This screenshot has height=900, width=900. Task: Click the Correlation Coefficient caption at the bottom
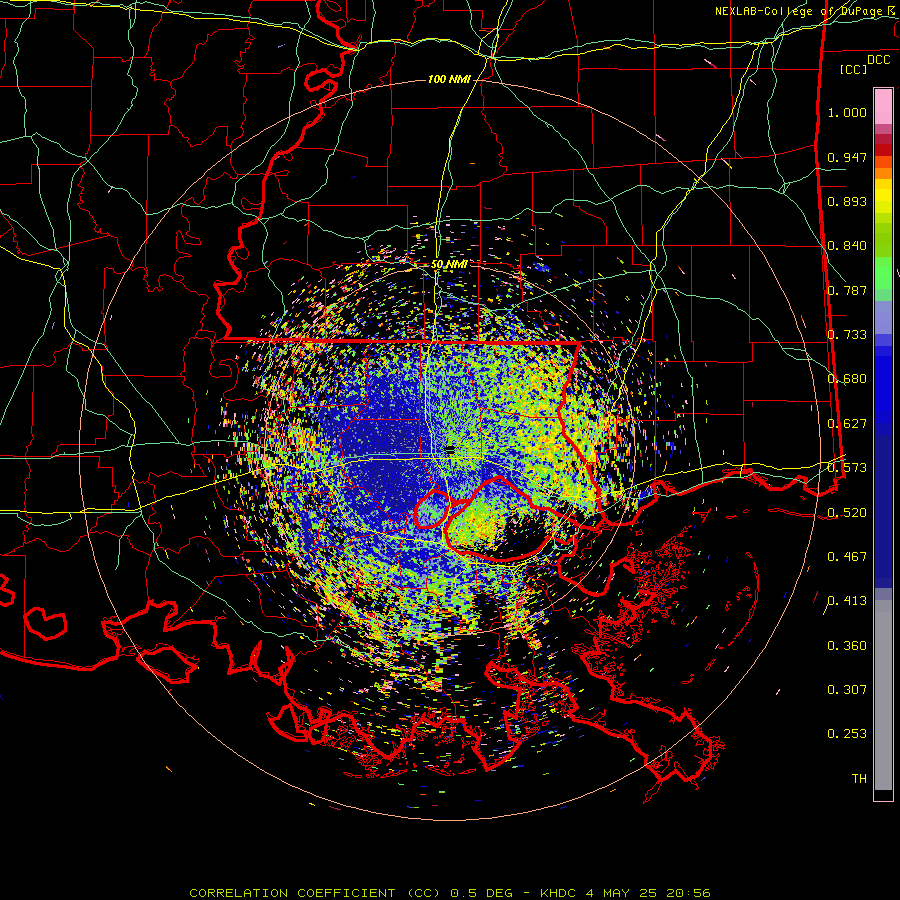(x=449, y=893)
